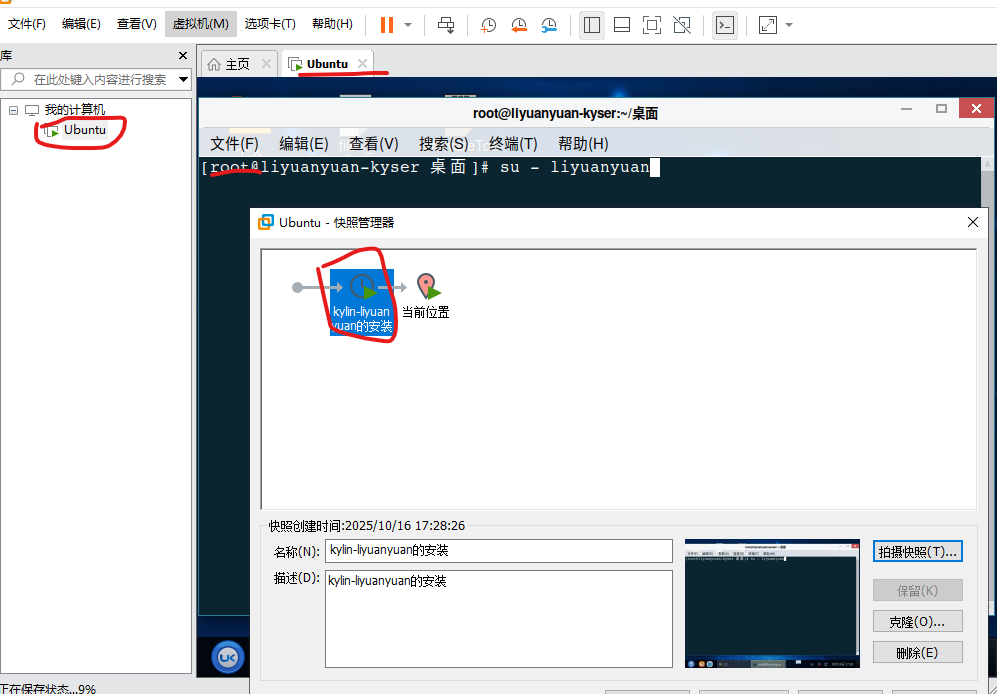Open the 选项卡(T) menu
Image resolution: width=997 pixels, height=694 pixels.
[x=270, y=24]
